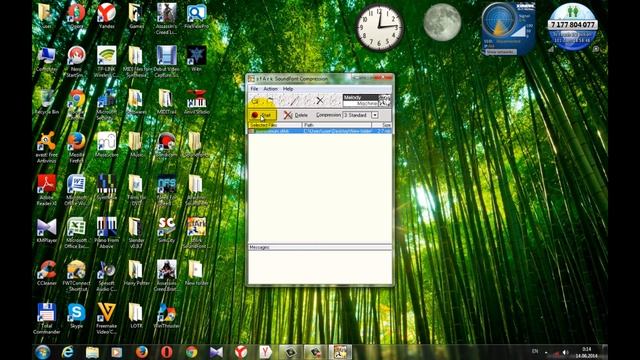Open the Mozilla Firefox desktop shortcut

tap(76, 147)
